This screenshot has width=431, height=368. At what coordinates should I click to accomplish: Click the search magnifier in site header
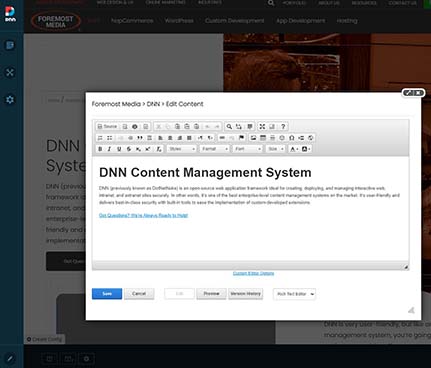pyautogui.click(x=271, y=3)
